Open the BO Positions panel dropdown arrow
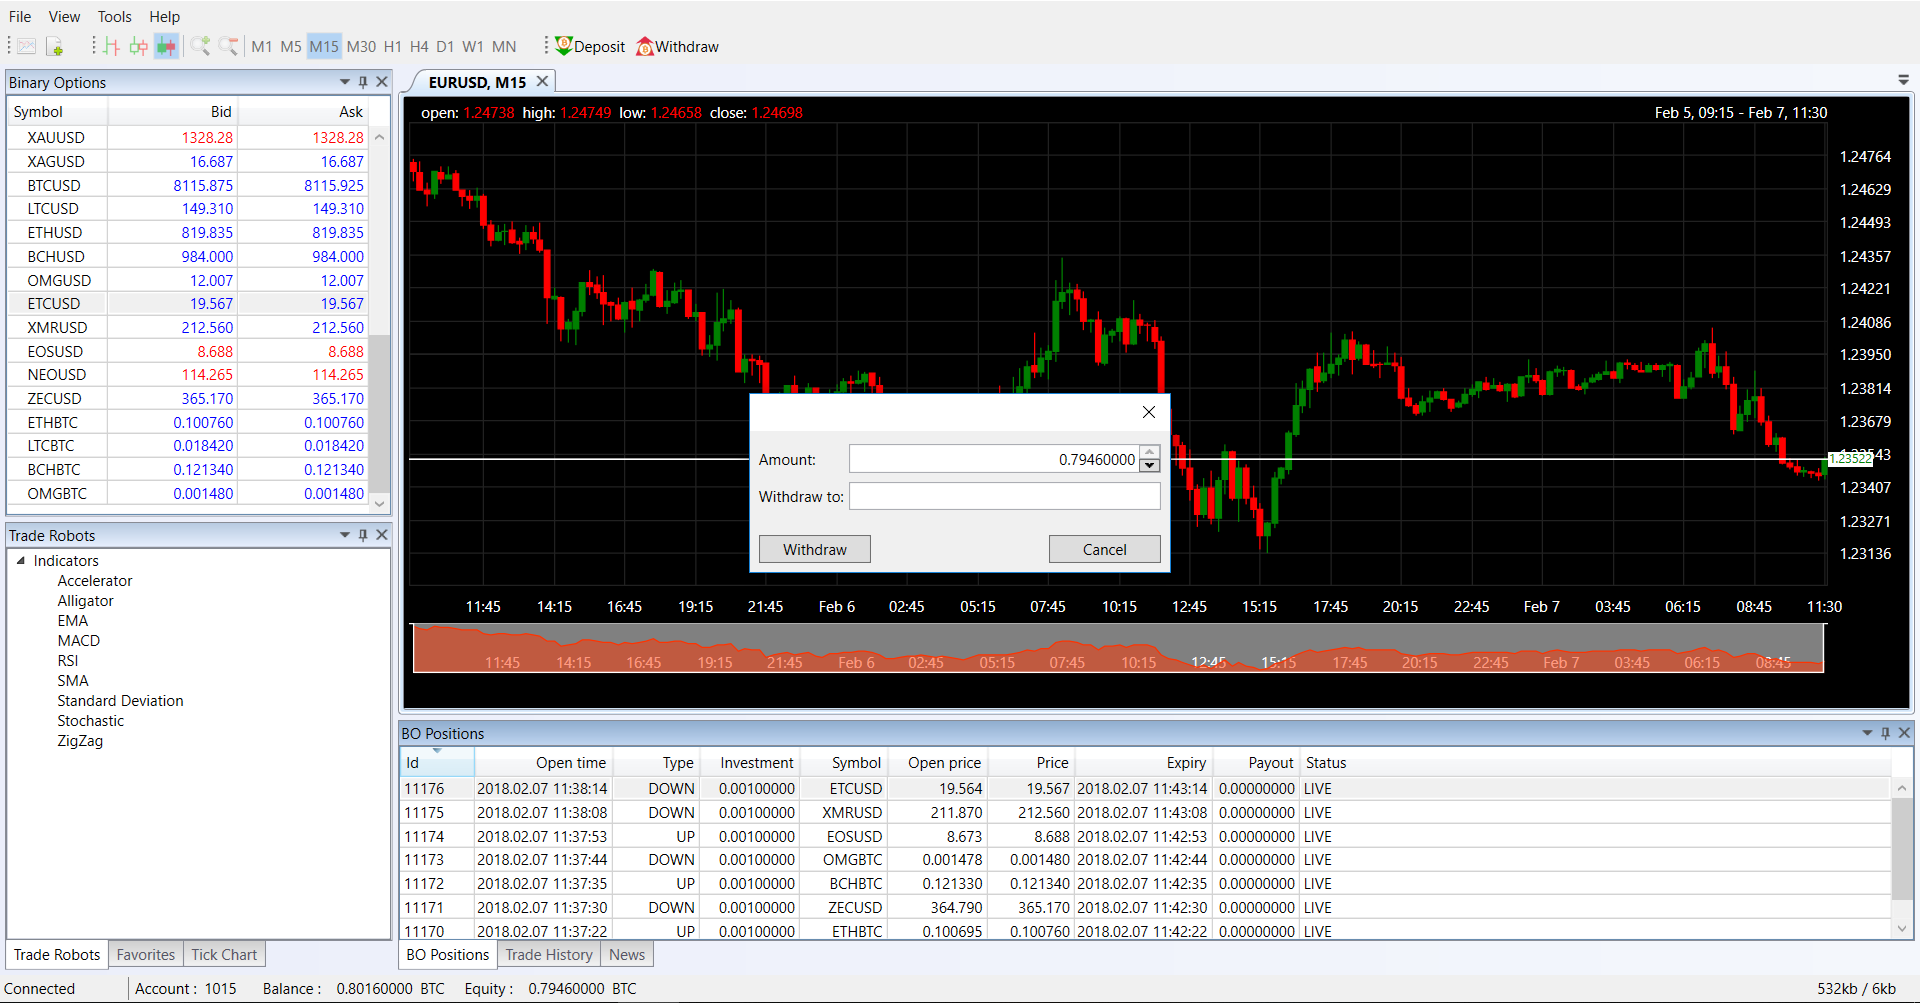 1867,733
